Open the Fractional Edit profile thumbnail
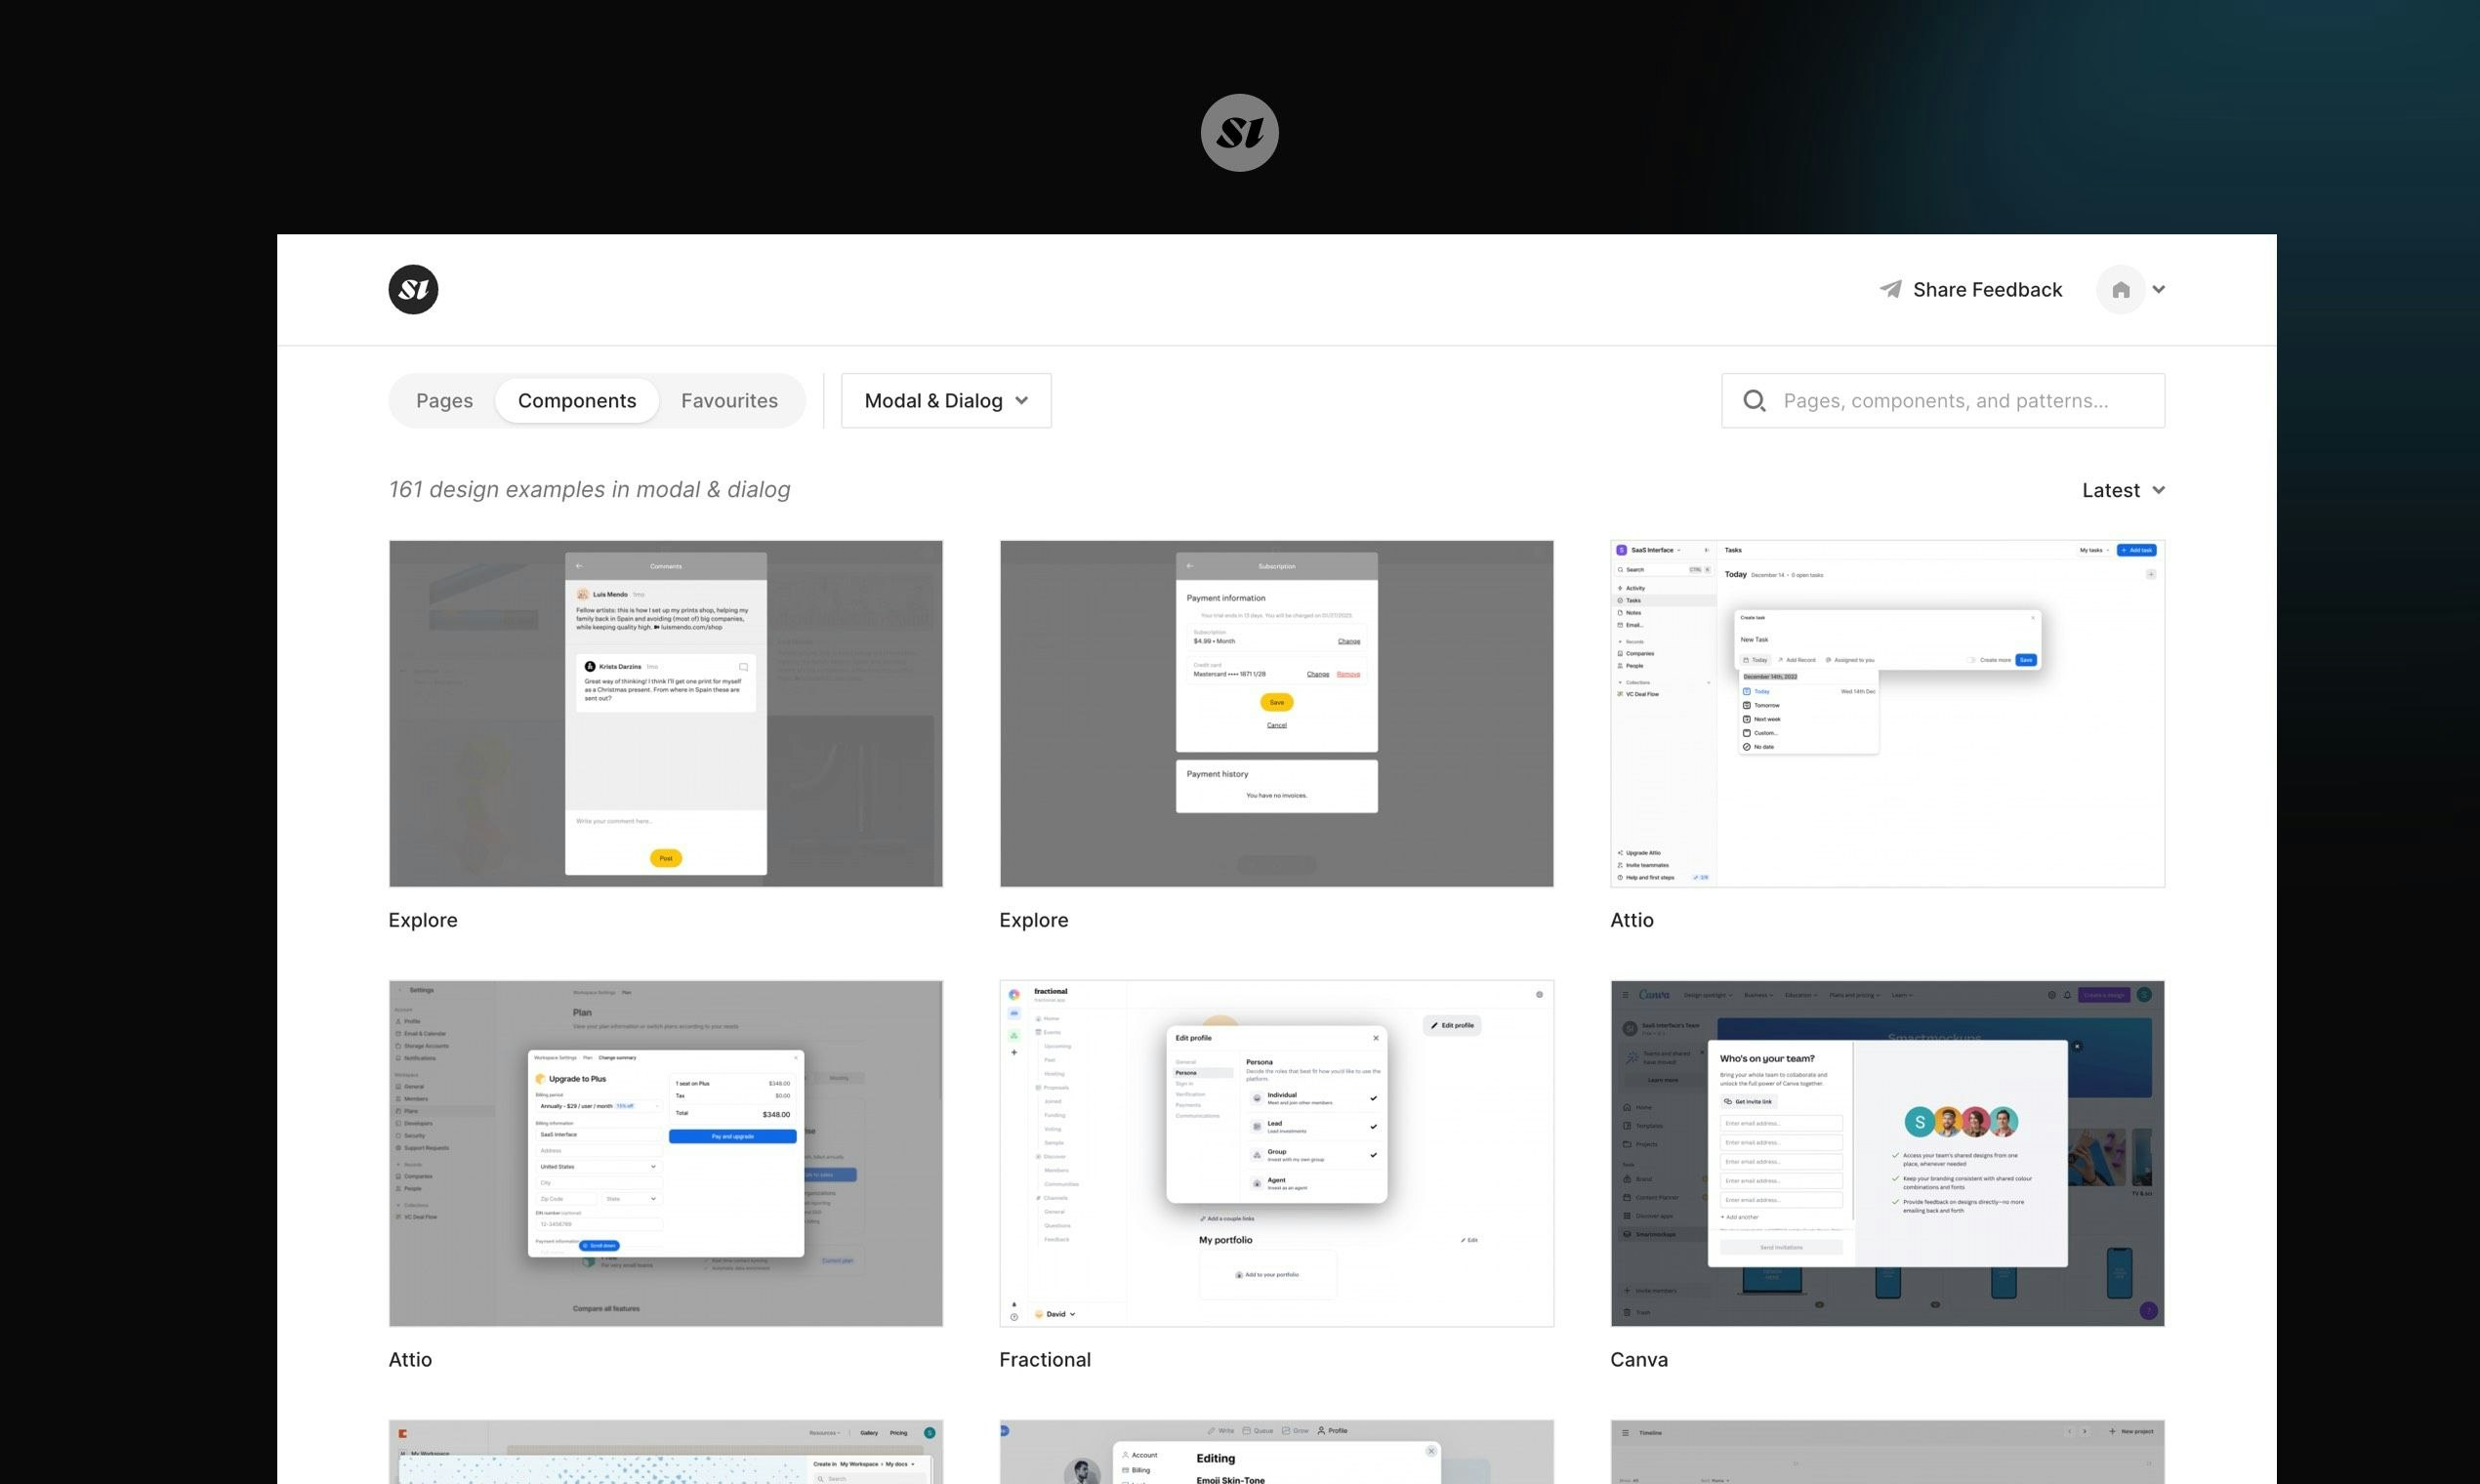This screenshot has height=1484, width=2480. click(1276, 1154)
